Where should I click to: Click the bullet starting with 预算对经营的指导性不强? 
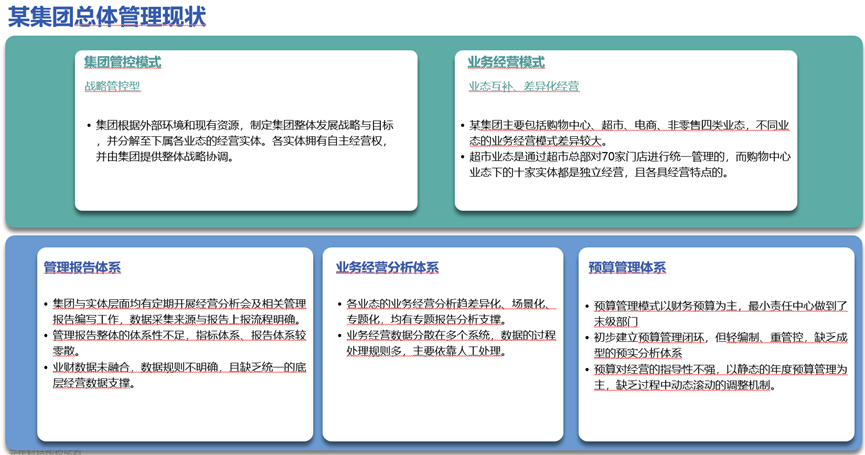click(x=716, y=377)
